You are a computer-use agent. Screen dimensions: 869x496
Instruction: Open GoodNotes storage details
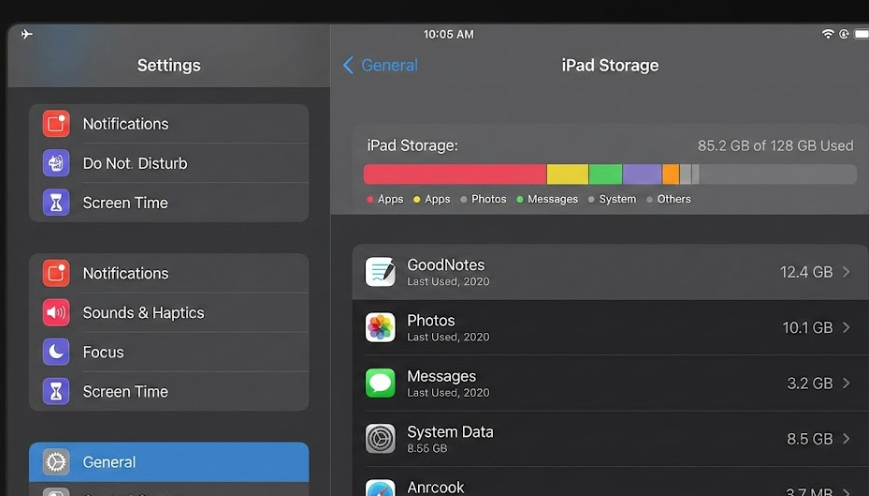[x=610, y=272]
